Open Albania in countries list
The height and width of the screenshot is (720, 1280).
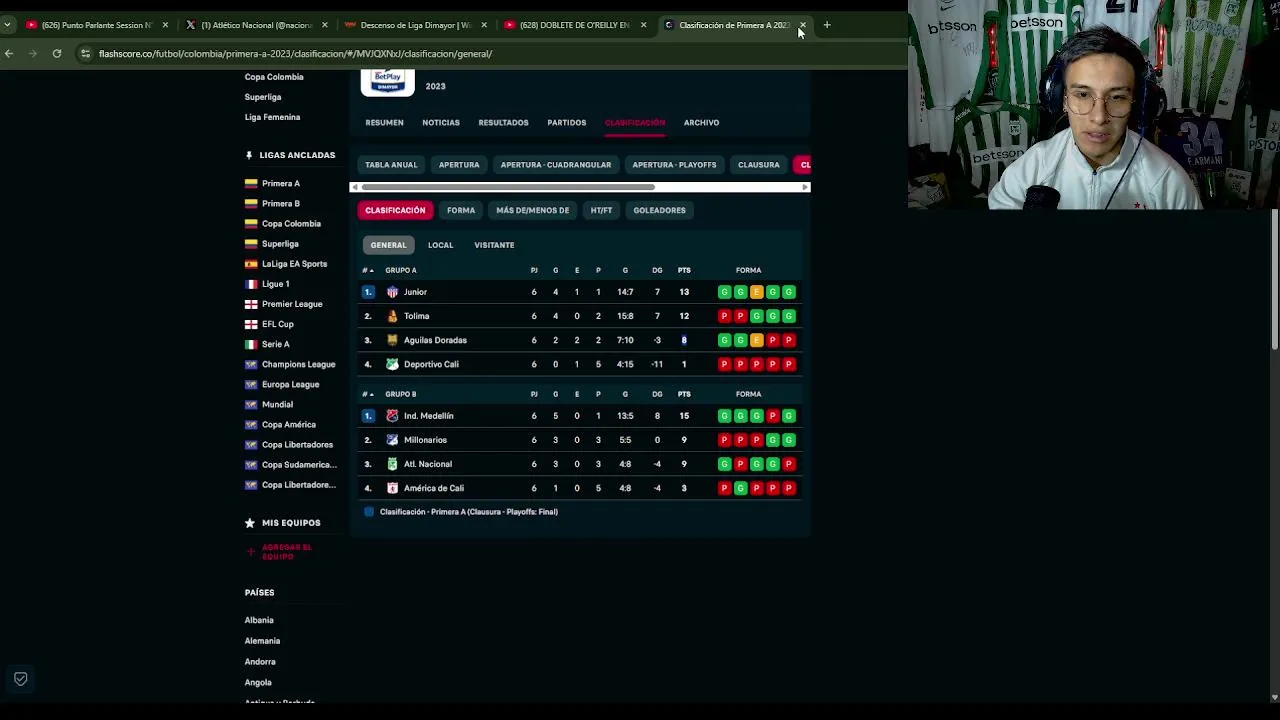coord(259,620)
